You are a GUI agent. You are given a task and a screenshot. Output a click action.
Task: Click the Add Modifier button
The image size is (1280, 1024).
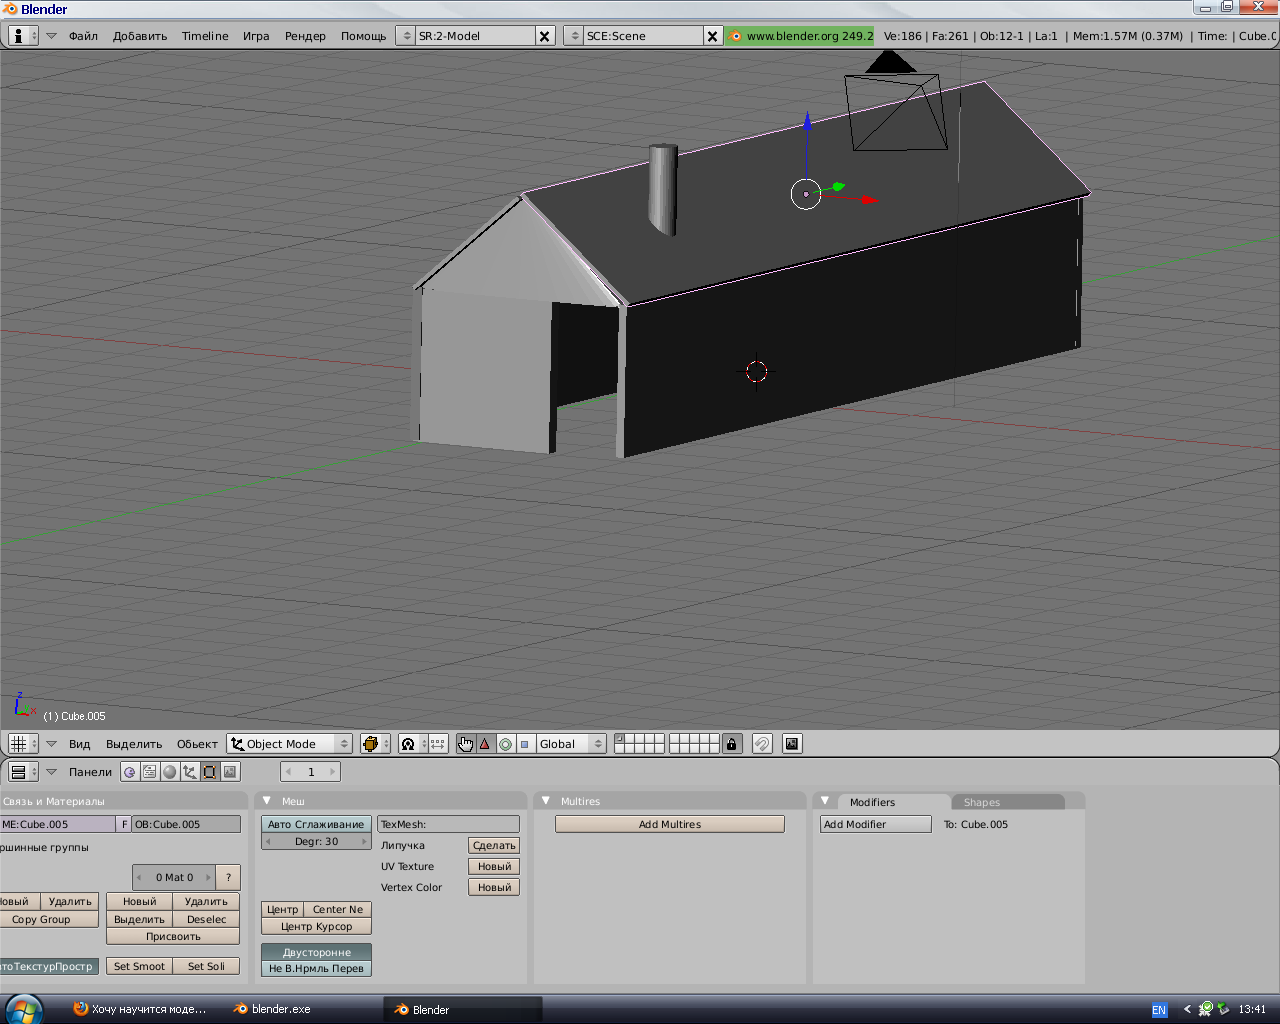(x=876, y=824)
